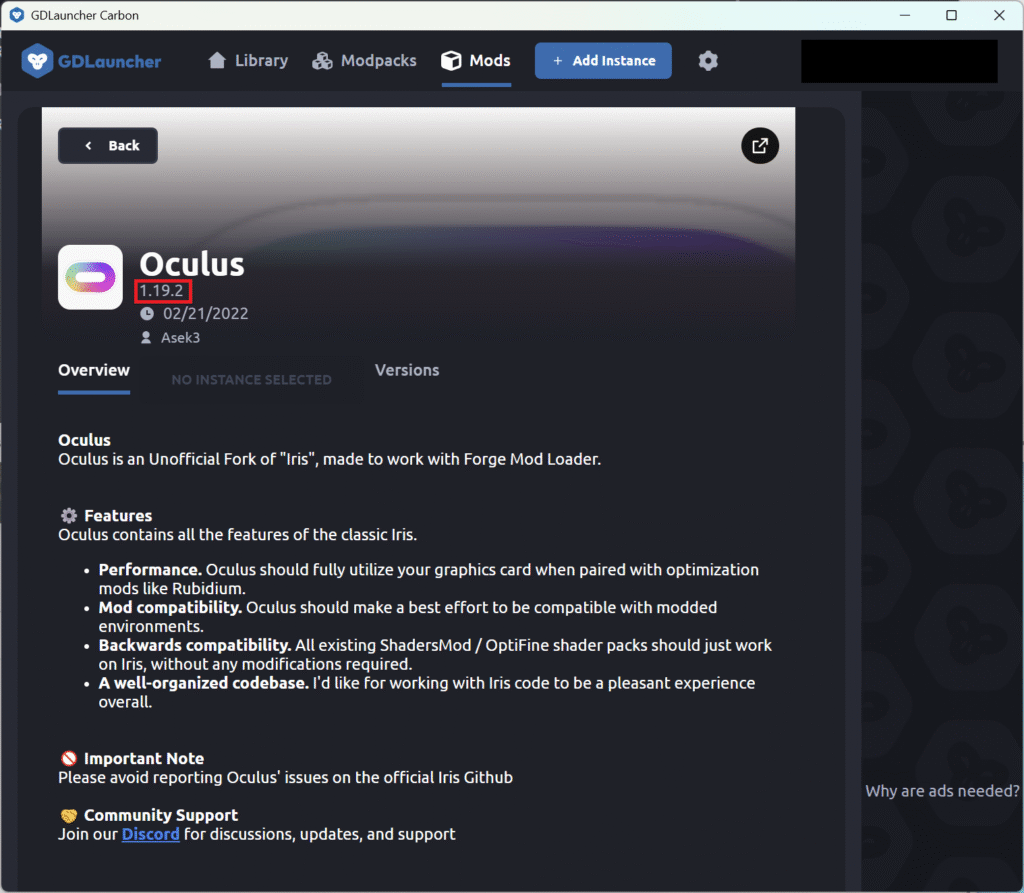This screenshot has width=1024, height=893.
Task: Click the clock icon beside the date
Action: coord(147,314)
